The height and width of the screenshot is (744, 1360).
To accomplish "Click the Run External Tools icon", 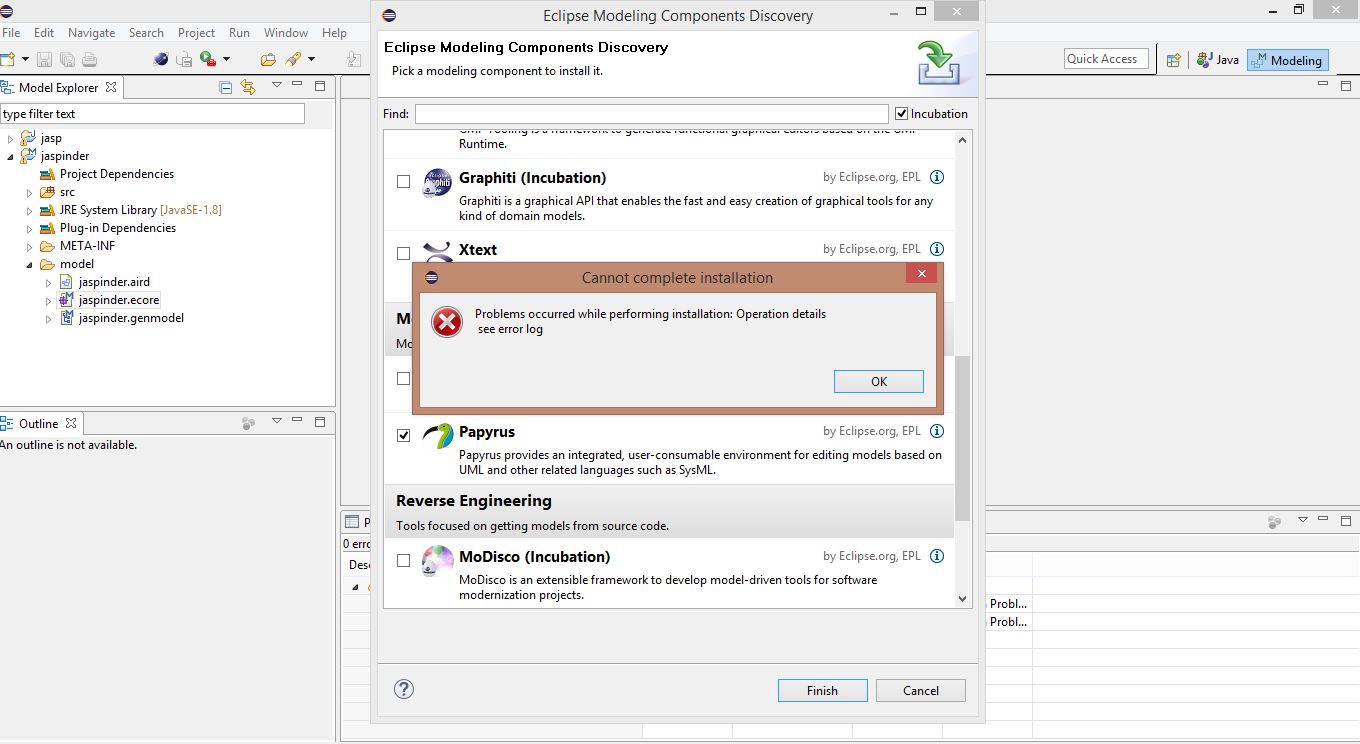I will (x=207, y=60).
